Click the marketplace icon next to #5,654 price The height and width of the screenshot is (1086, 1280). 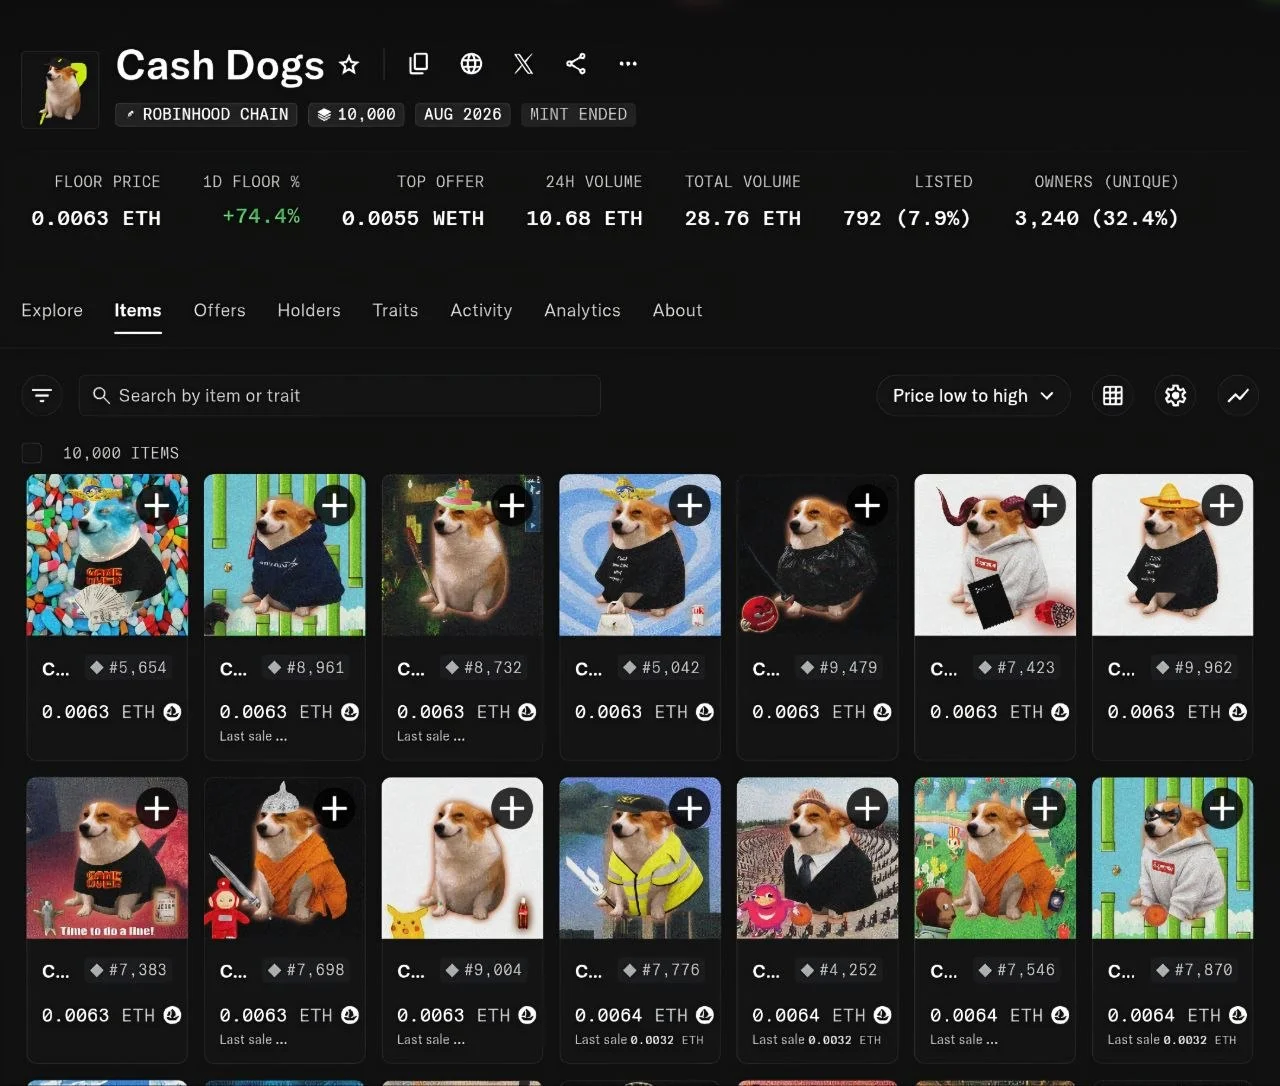[172, 712]
